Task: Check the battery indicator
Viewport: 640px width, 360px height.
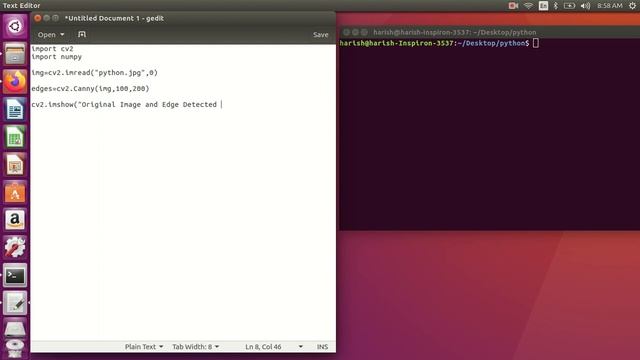Action: pos(569,6)
